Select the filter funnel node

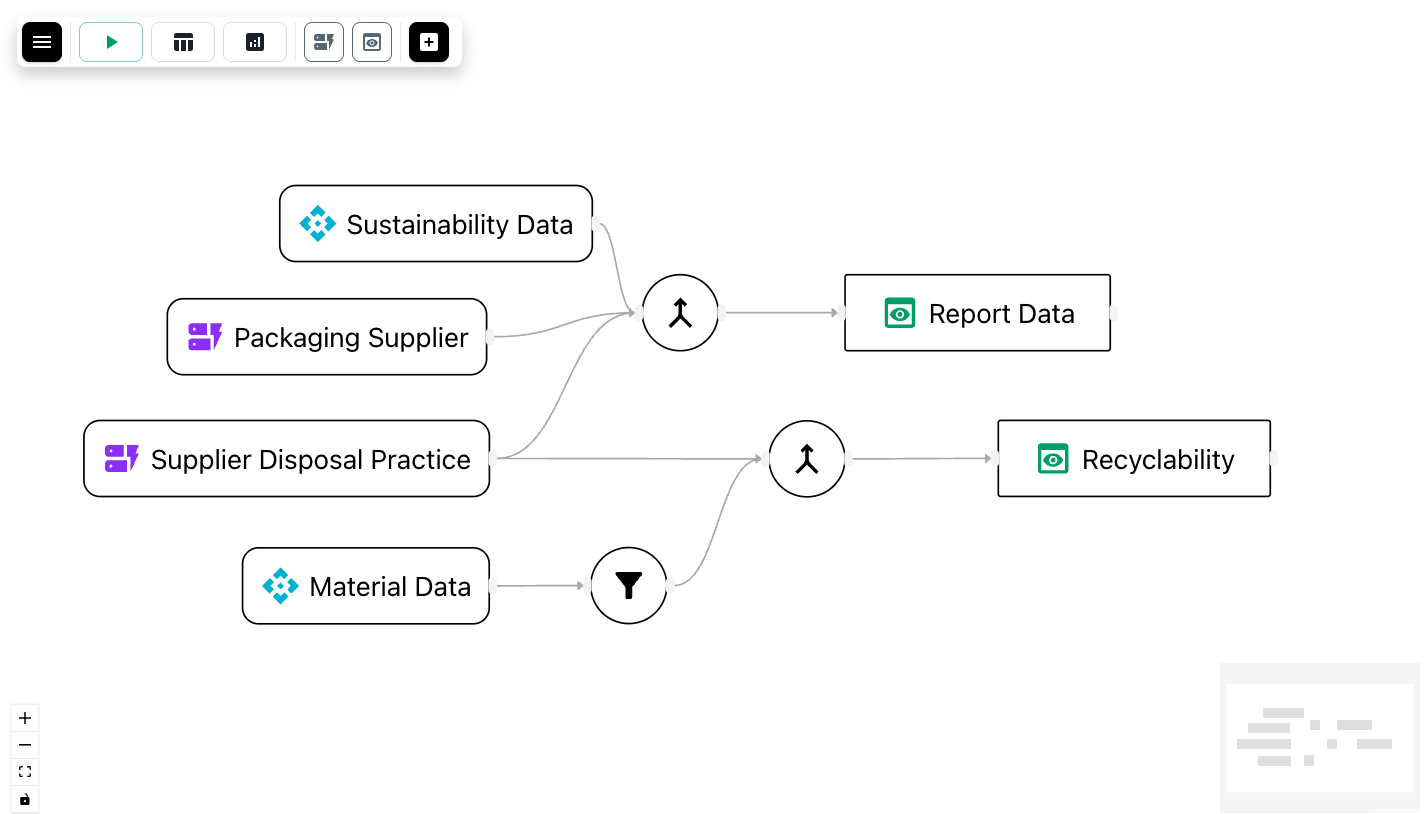coord(629,586)
